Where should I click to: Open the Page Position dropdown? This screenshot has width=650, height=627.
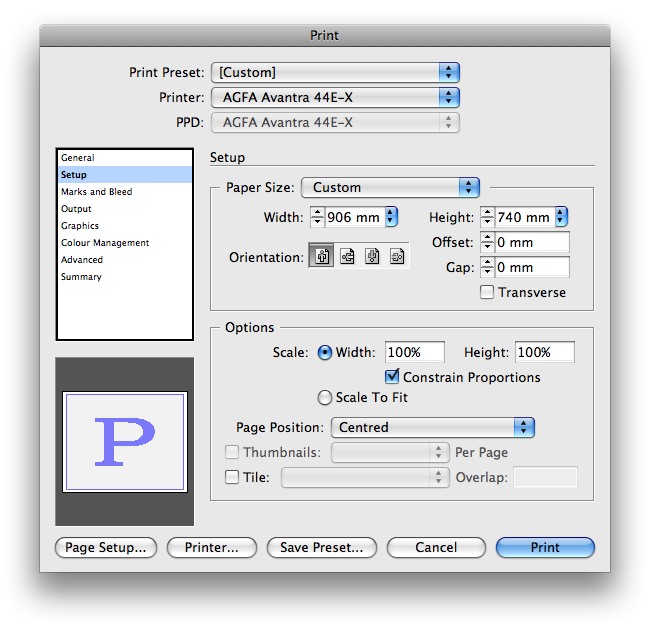[x=433, y=427]
